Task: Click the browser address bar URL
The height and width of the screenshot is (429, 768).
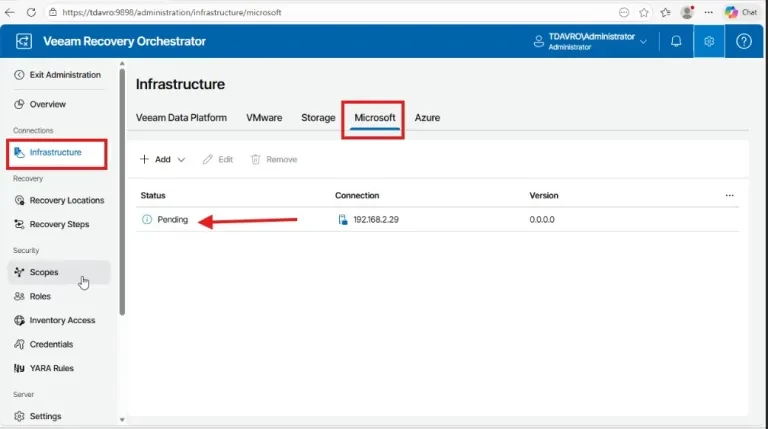Action: pos(172,13)
